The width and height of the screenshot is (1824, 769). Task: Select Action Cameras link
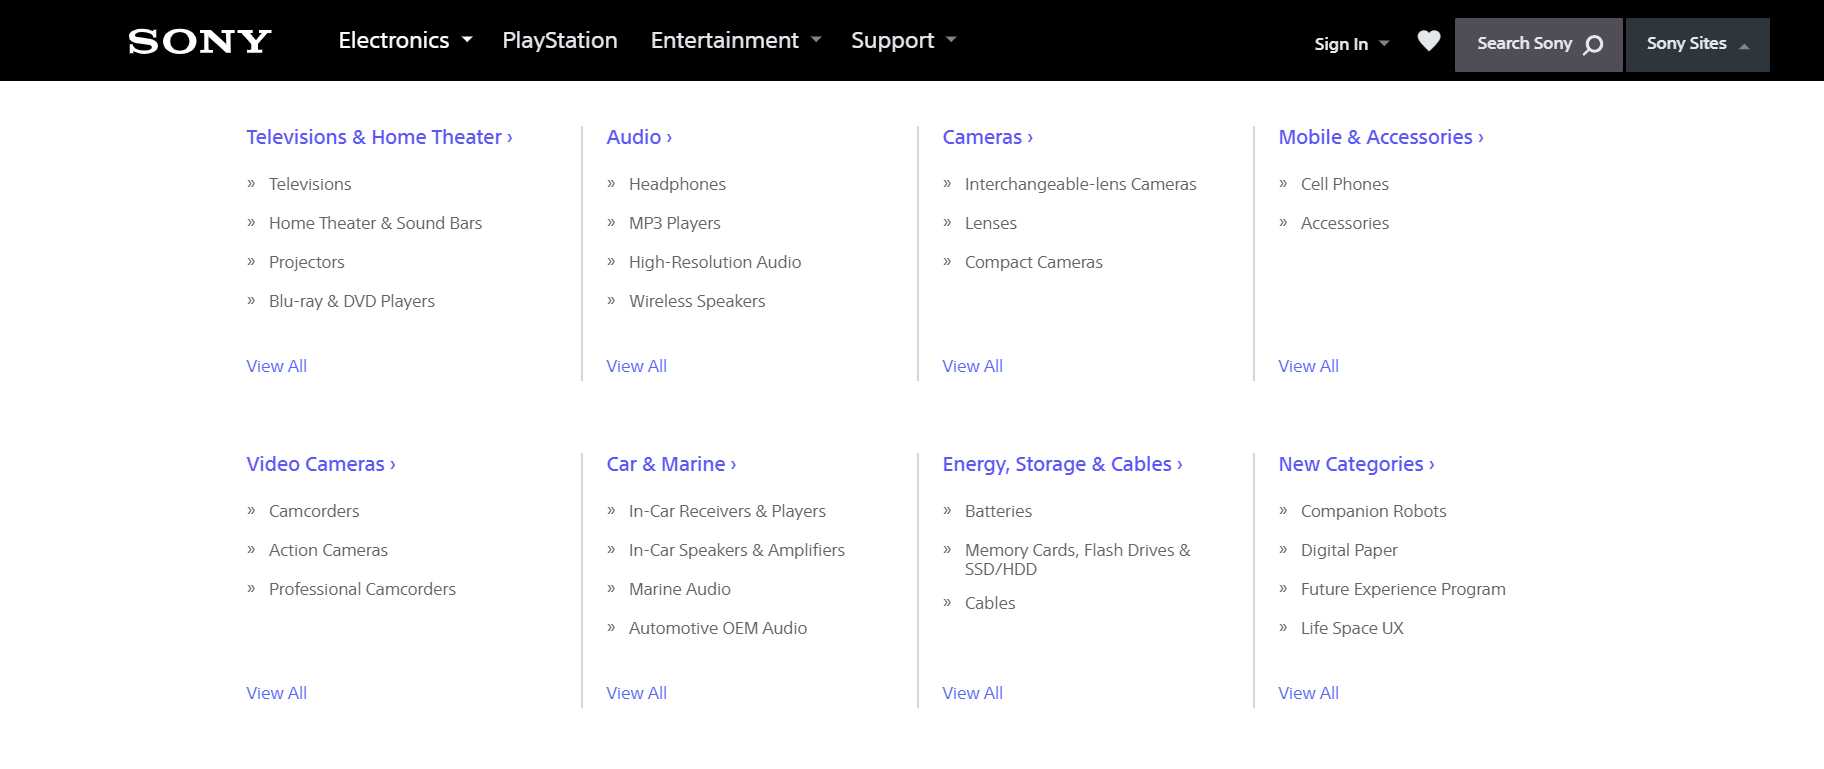point(328,550)
